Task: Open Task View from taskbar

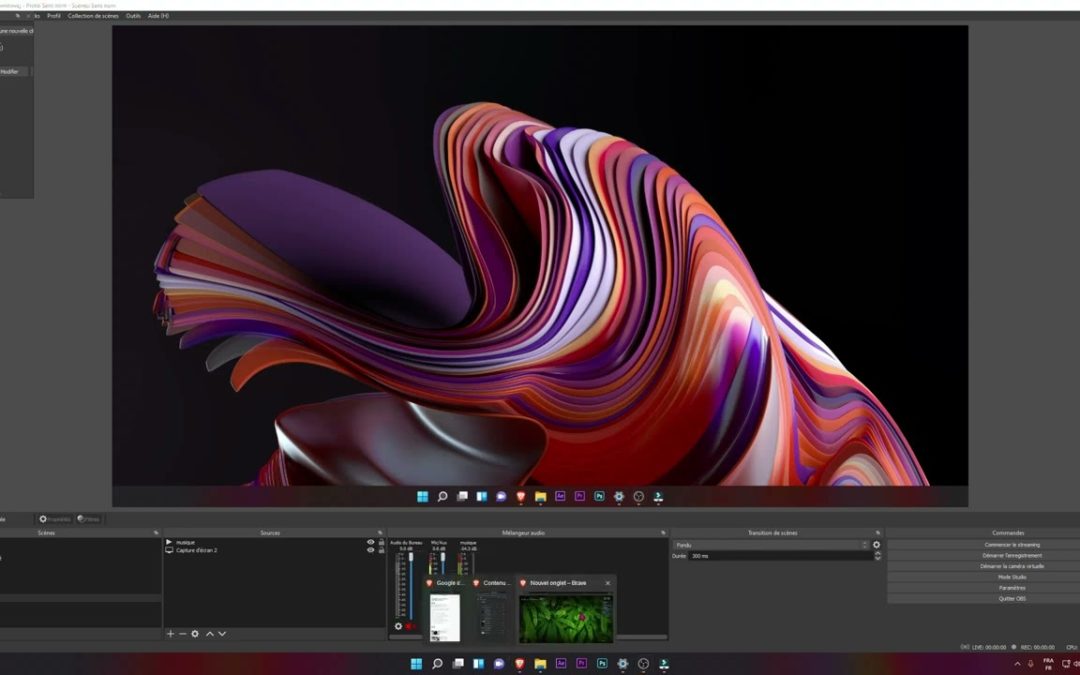Action: tap(457, 664)
